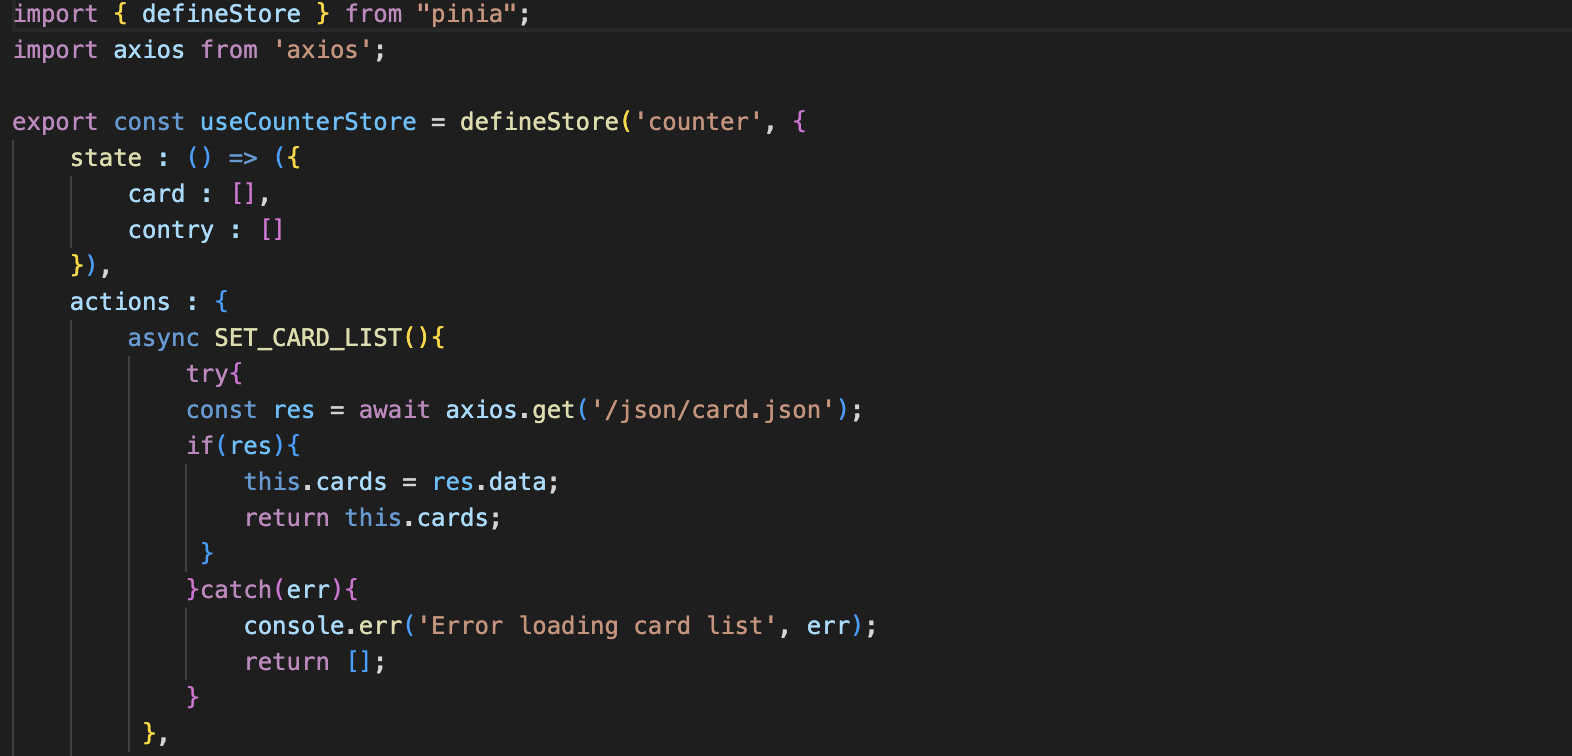The image size is (1572, 756).
Task: Click the contry array property
Action: pos(171,230)
